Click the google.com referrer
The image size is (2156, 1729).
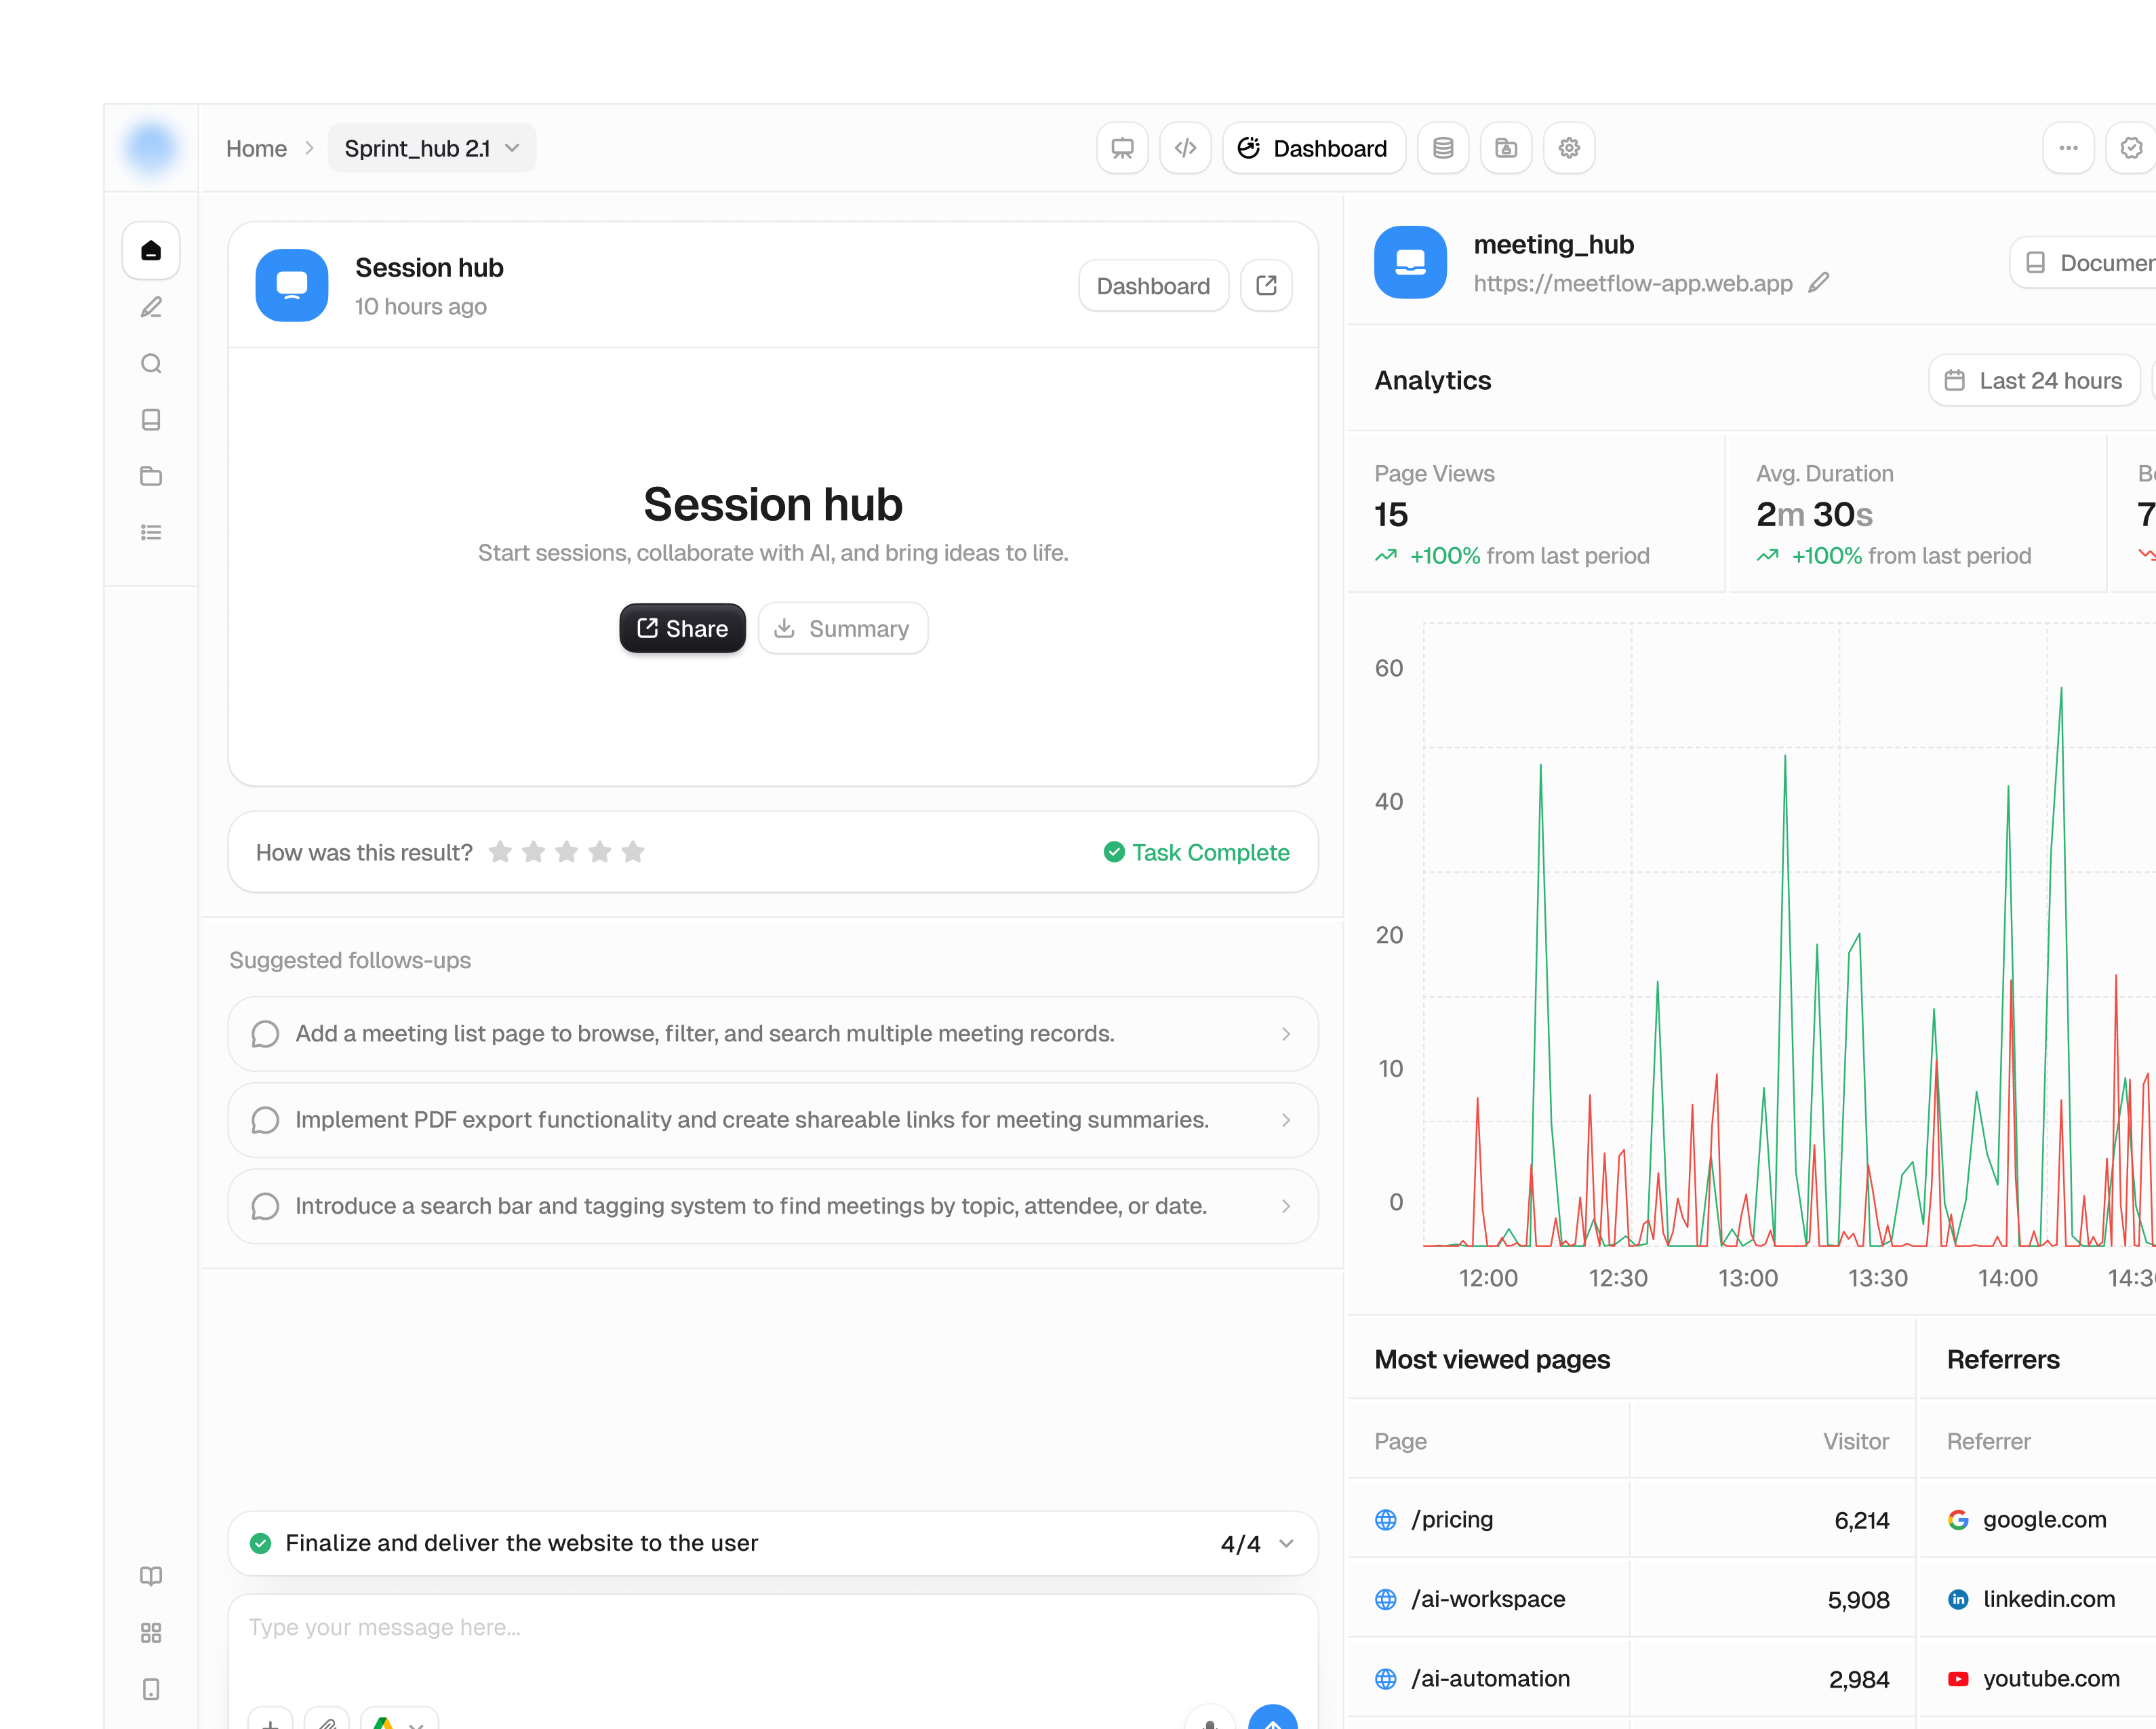2045,1520
